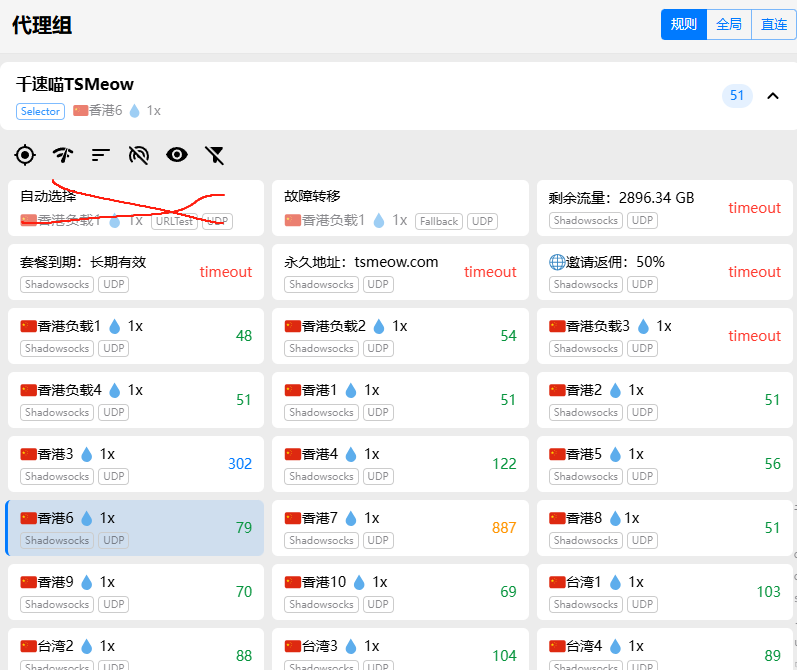This screenshot has width=797, height=670.
Task: Toggle the eye icon for node details
Action: coord(177,155)
